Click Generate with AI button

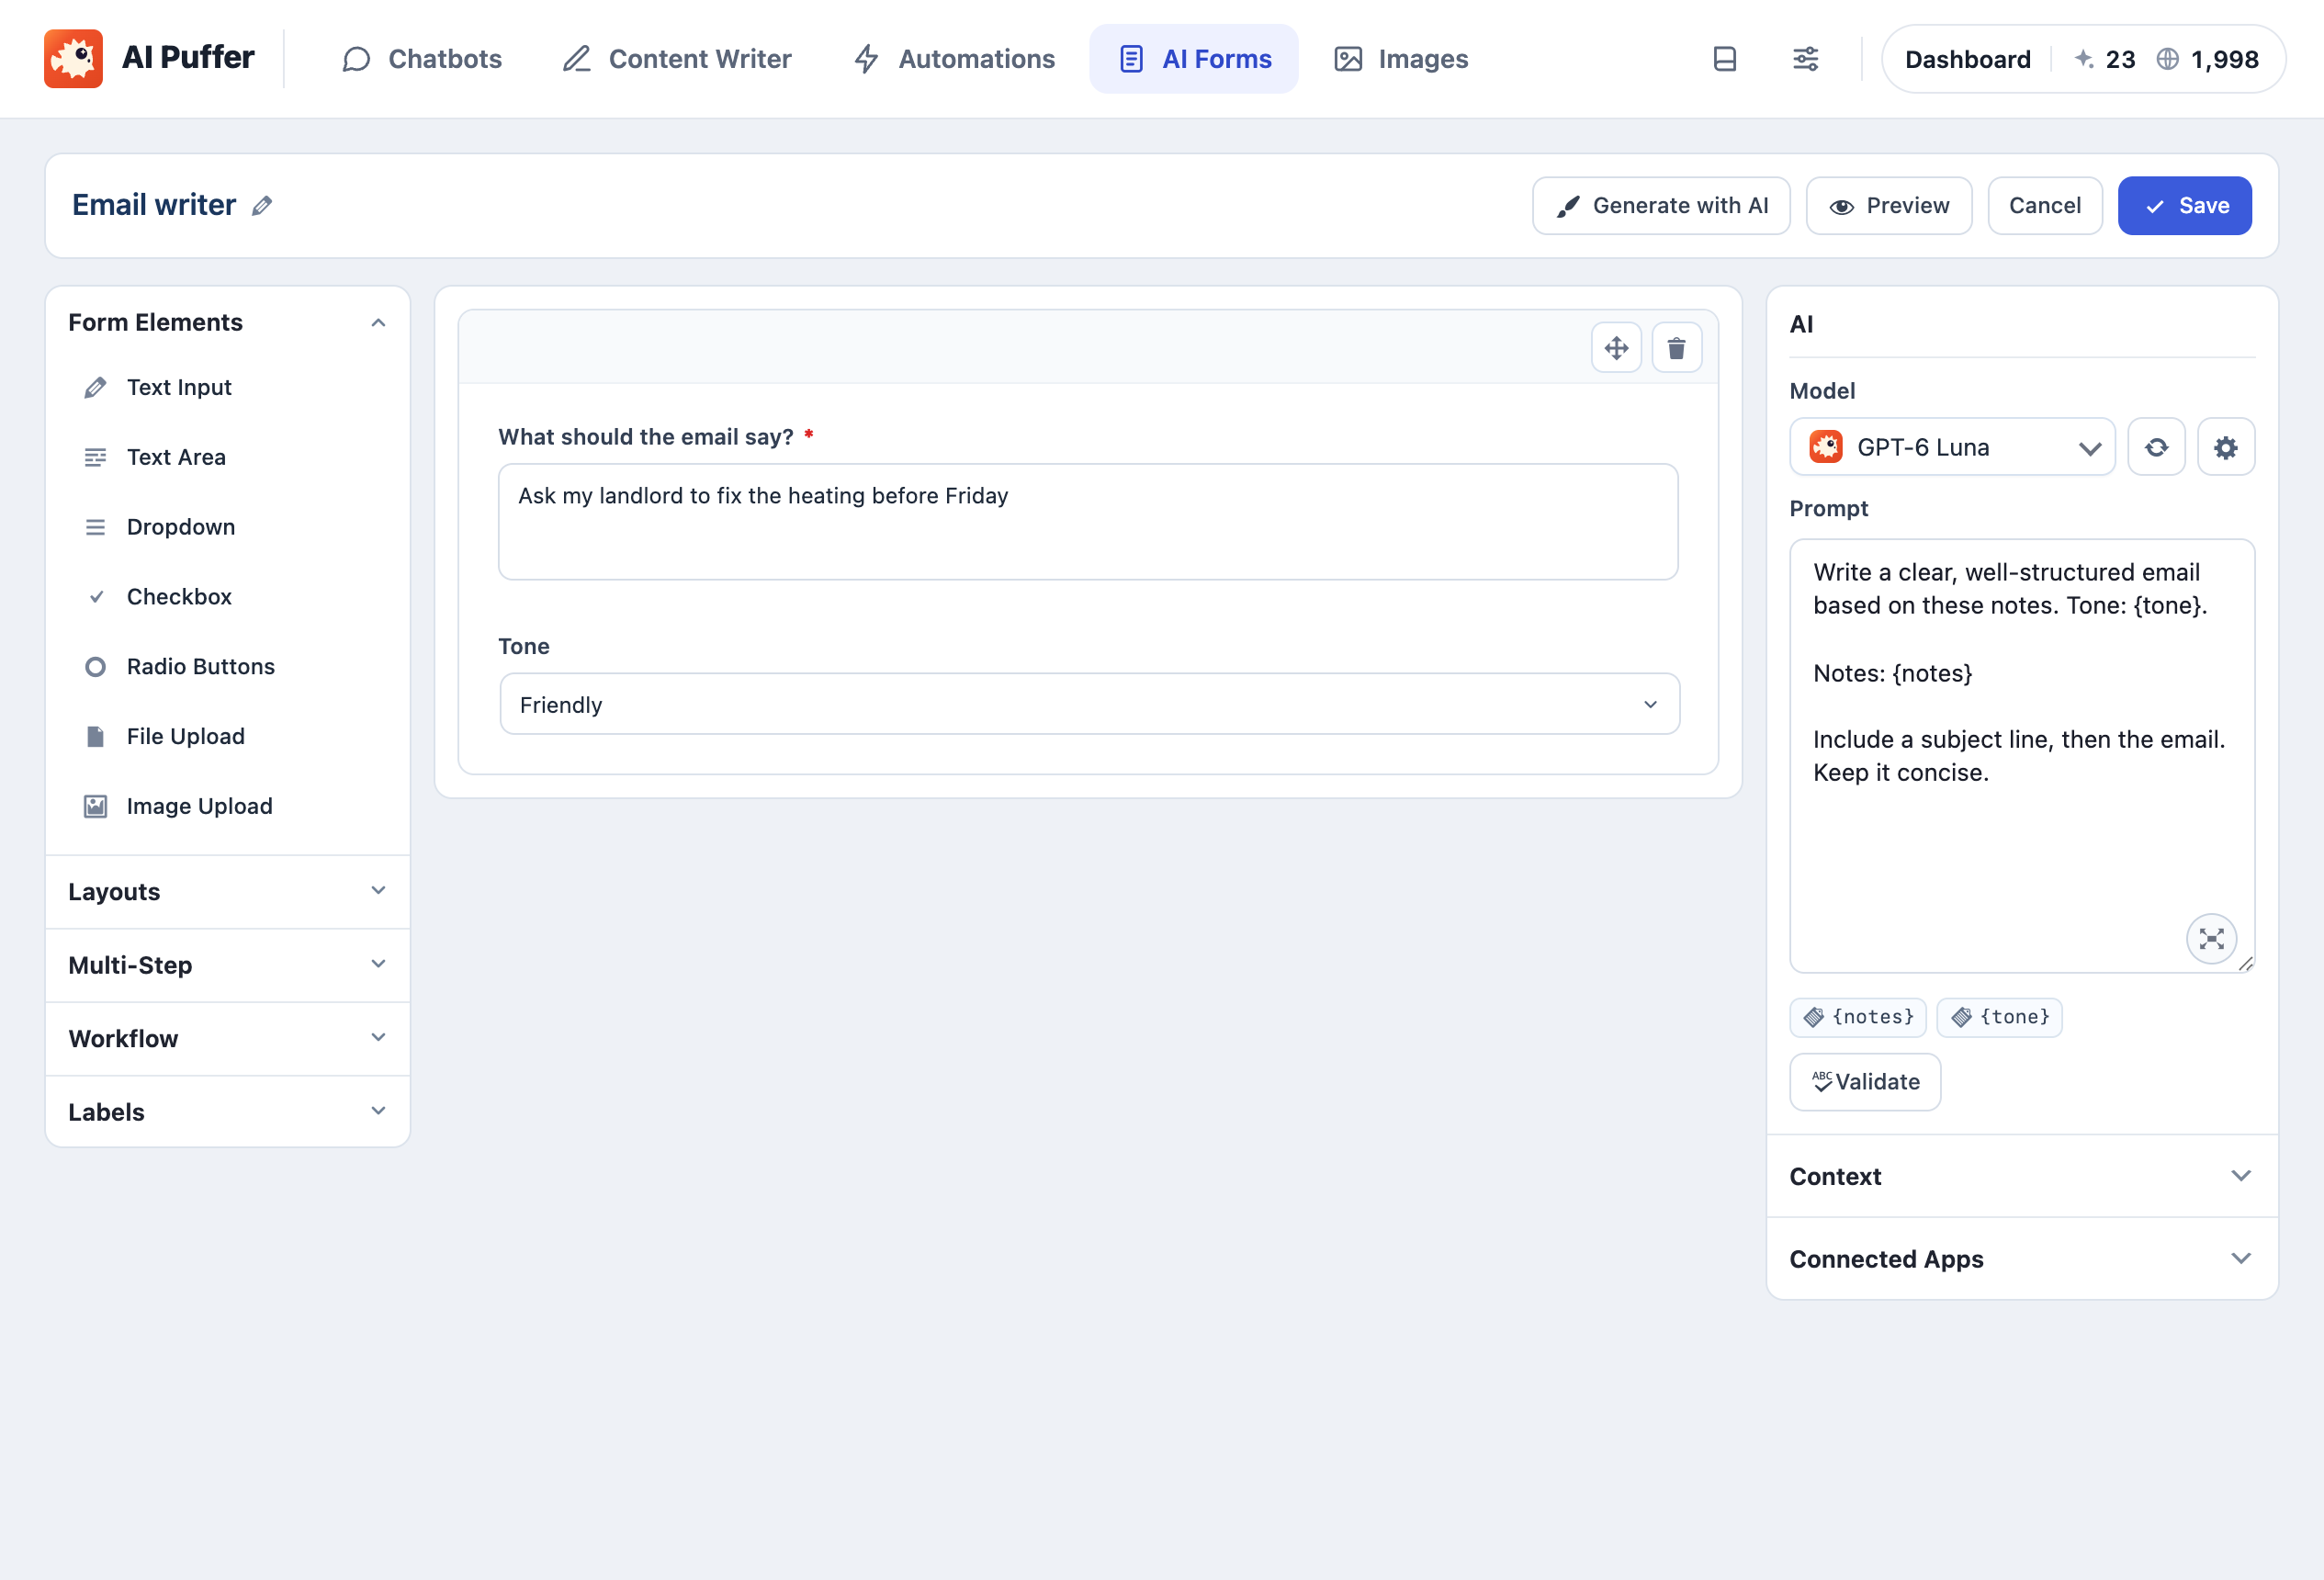[1661, 206]
